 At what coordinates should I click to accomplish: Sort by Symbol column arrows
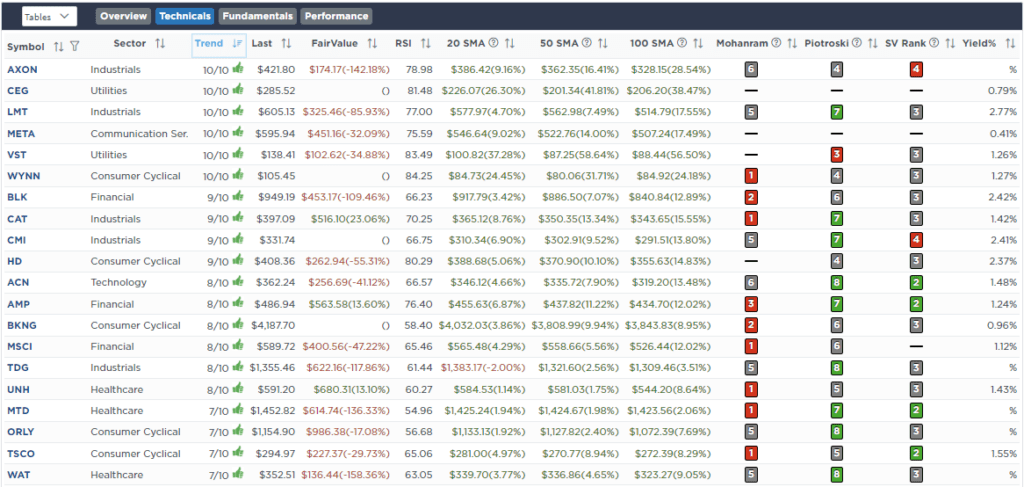coord(59,46)
